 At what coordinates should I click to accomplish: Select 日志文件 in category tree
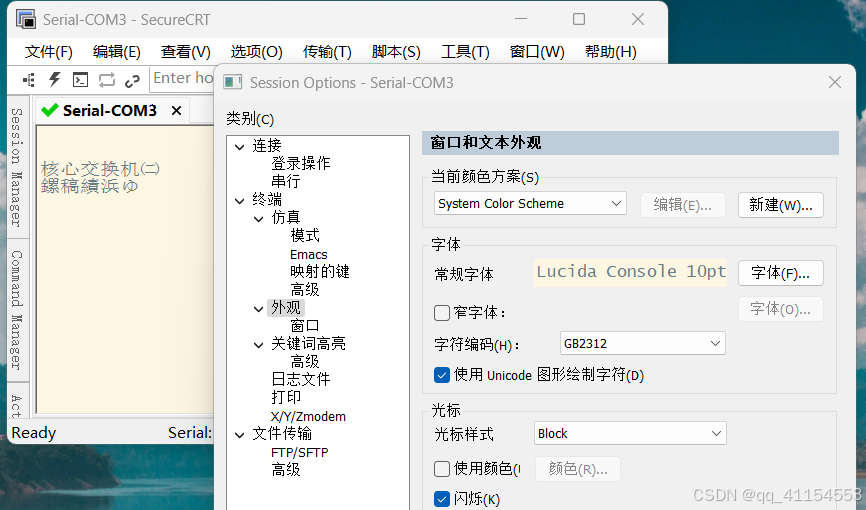point(300,379)
